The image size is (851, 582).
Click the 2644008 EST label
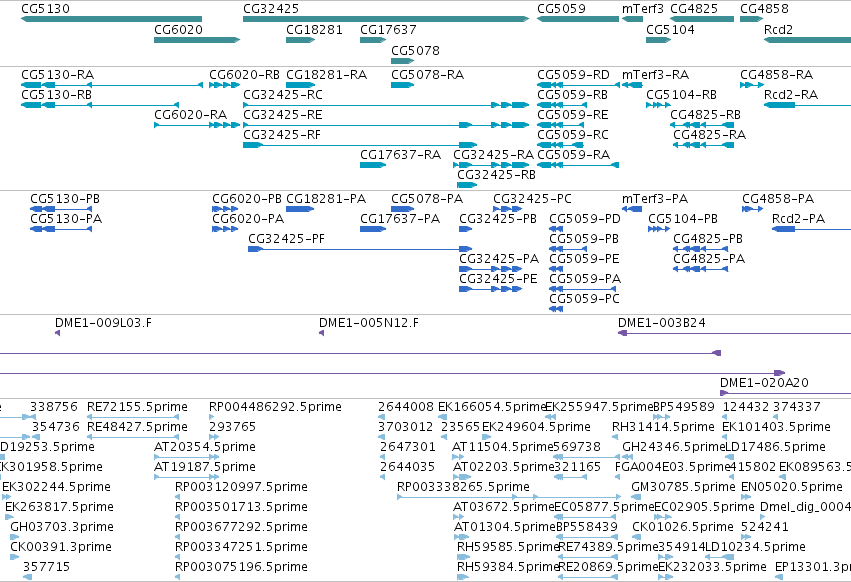[406, 407]
